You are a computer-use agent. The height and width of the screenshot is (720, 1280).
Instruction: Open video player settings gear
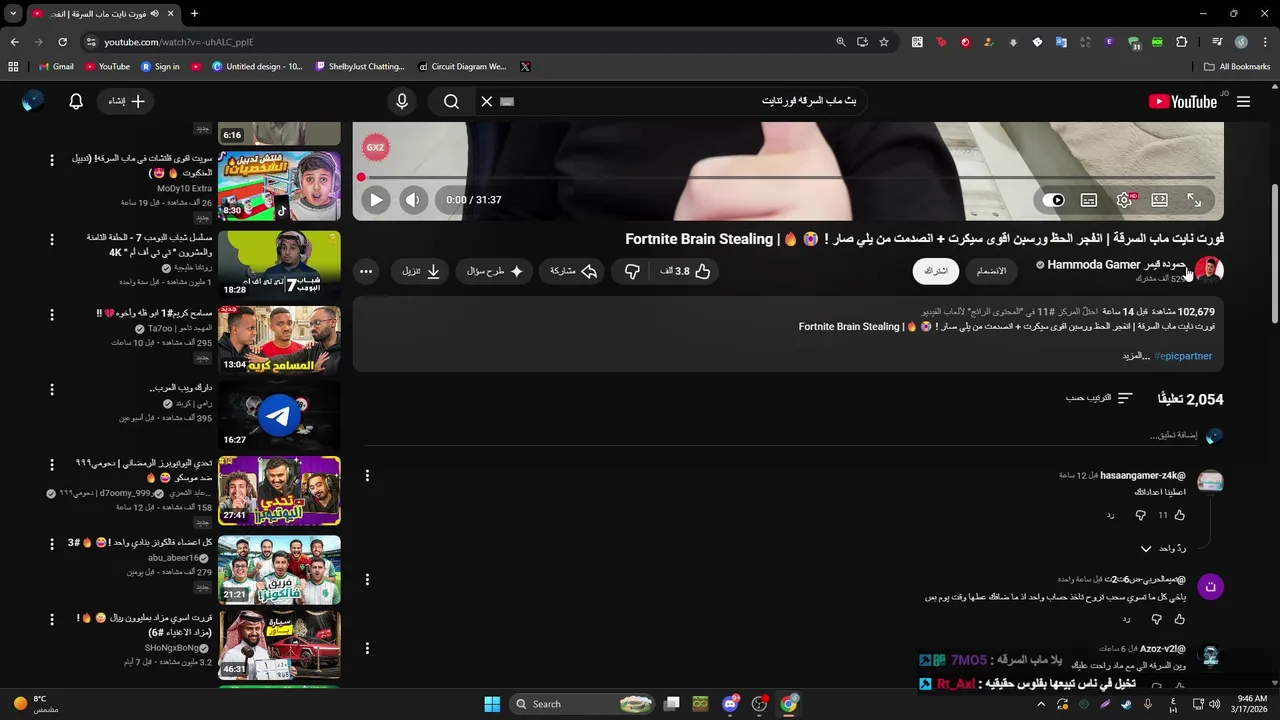click(x=1124, y=200)
